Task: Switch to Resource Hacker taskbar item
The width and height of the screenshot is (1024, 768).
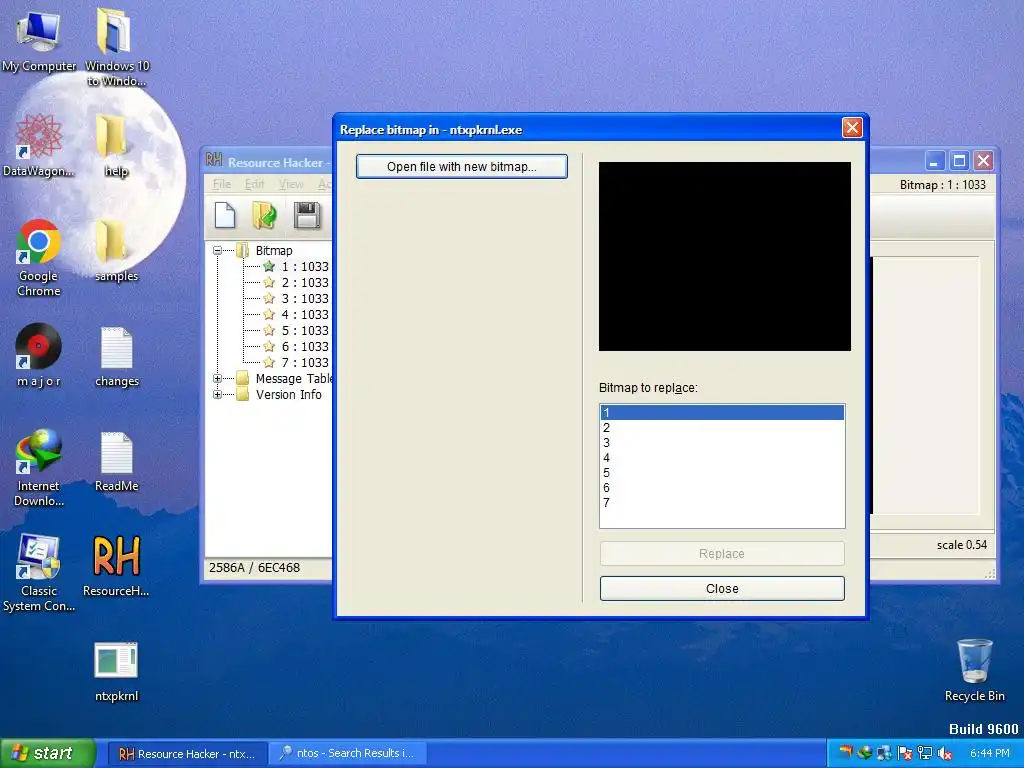Action: point(187,754)
